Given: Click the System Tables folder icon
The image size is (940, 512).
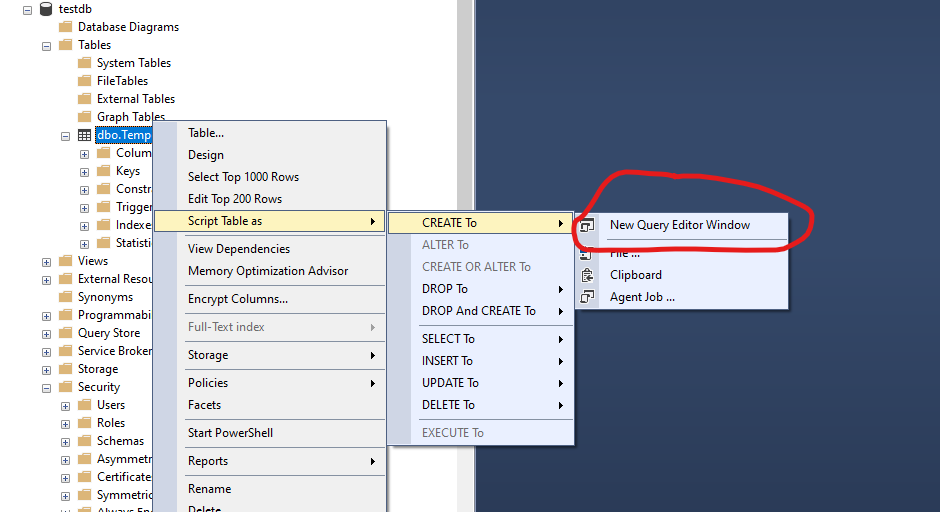Looking at the screenshot, I should coord(84,63).
